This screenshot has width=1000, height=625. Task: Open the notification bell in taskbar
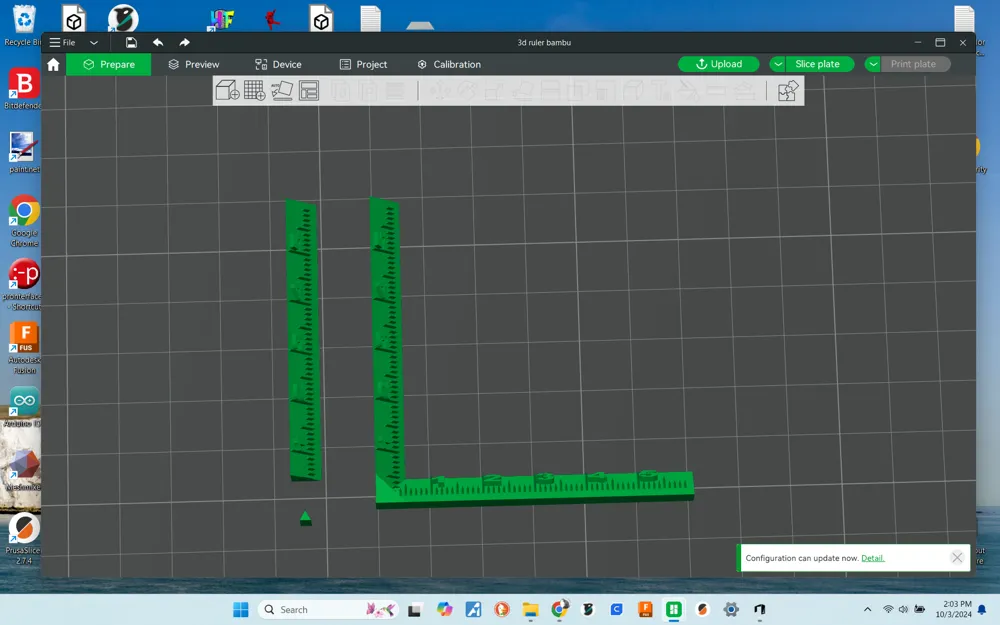(983, 610)
